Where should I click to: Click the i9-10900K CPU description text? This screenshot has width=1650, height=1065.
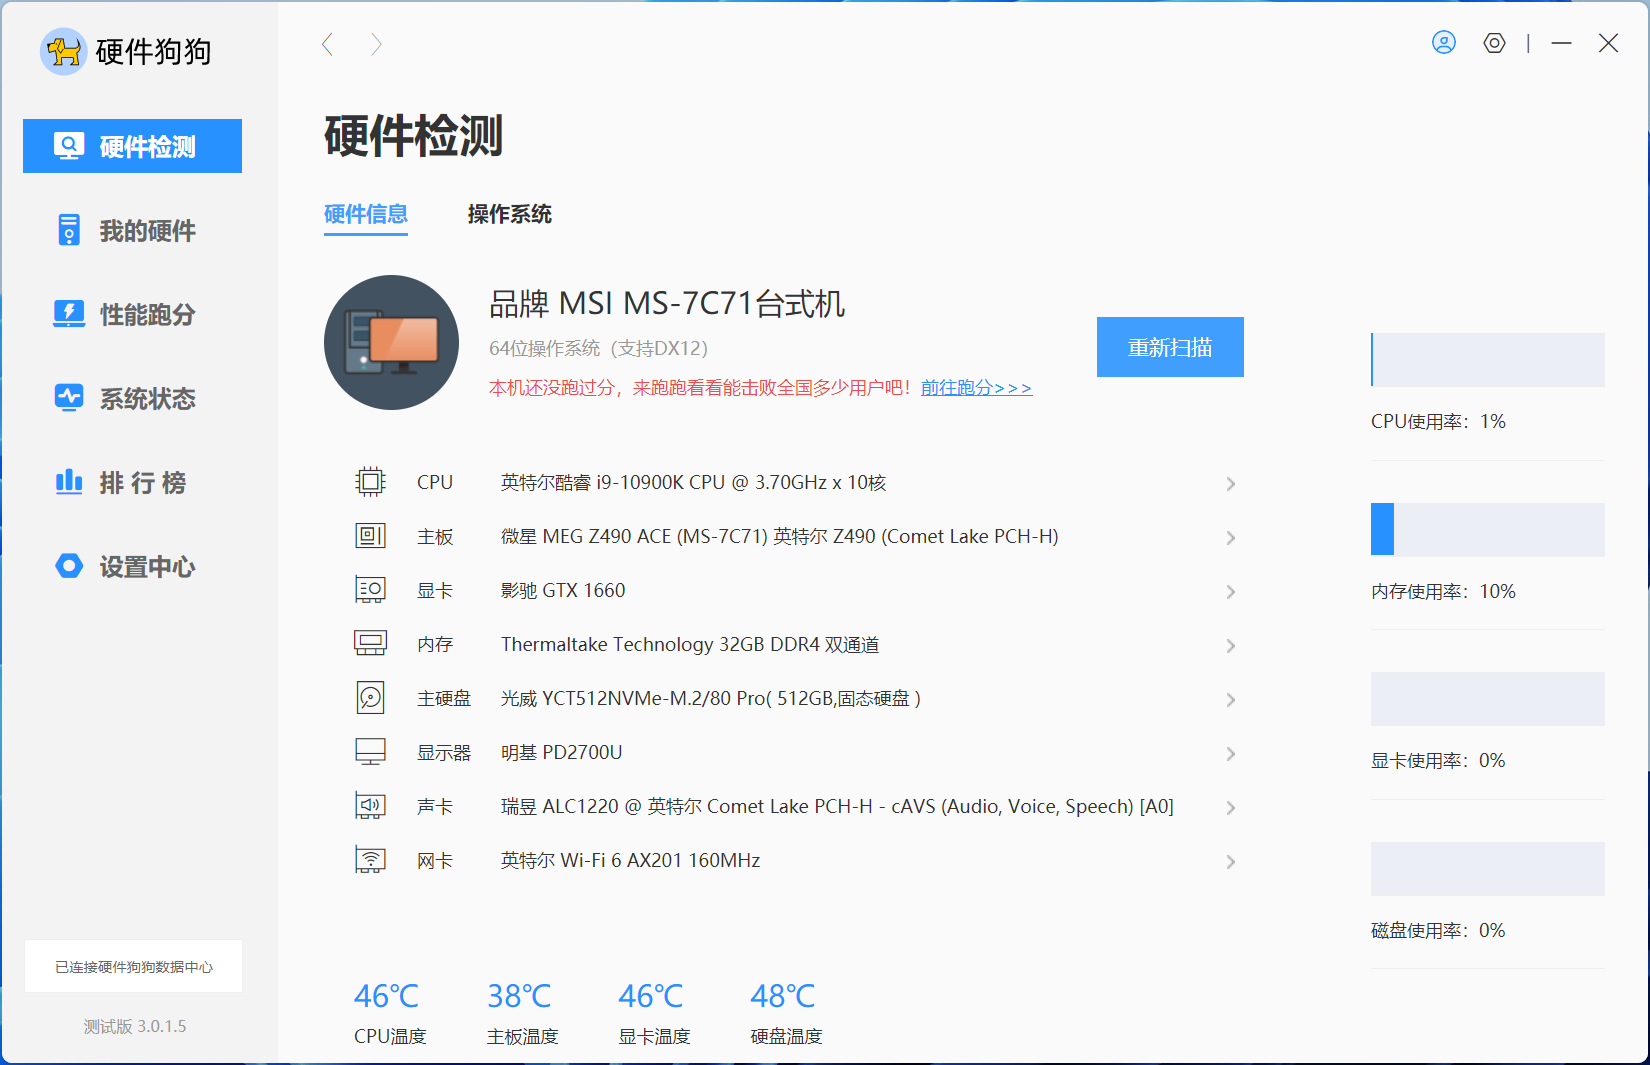[x=694, y=483]
